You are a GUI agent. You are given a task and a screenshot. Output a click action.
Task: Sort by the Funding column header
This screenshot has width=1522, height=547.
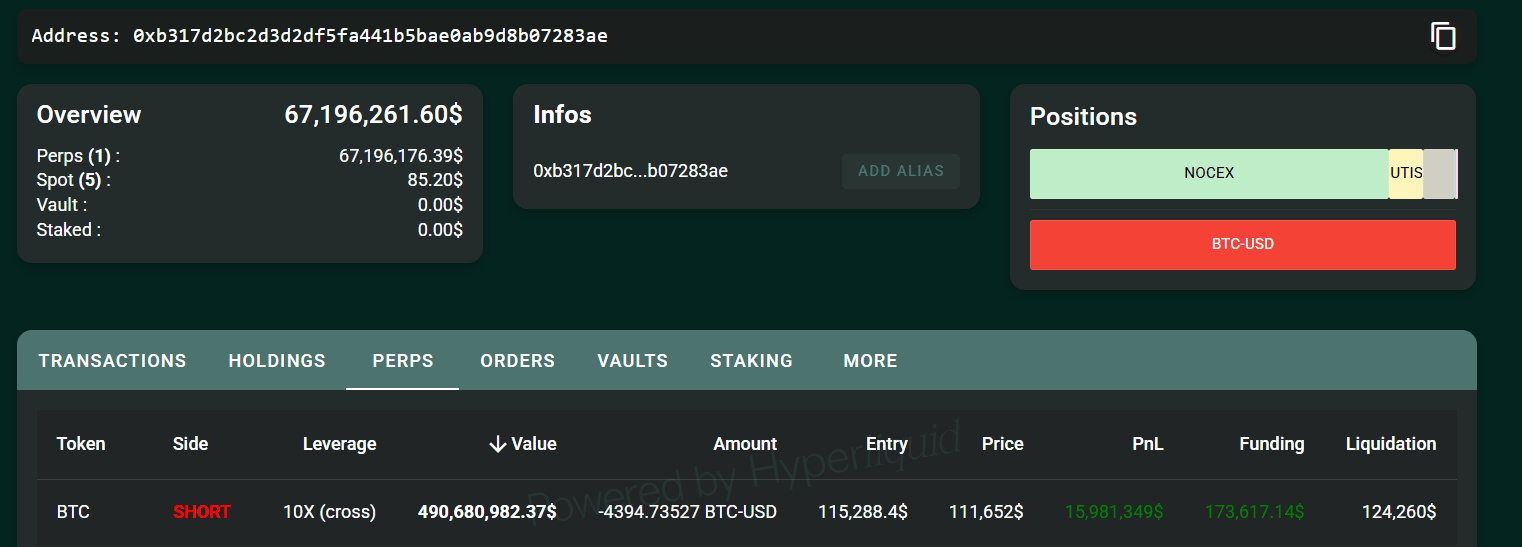[x=1271, y=444]
